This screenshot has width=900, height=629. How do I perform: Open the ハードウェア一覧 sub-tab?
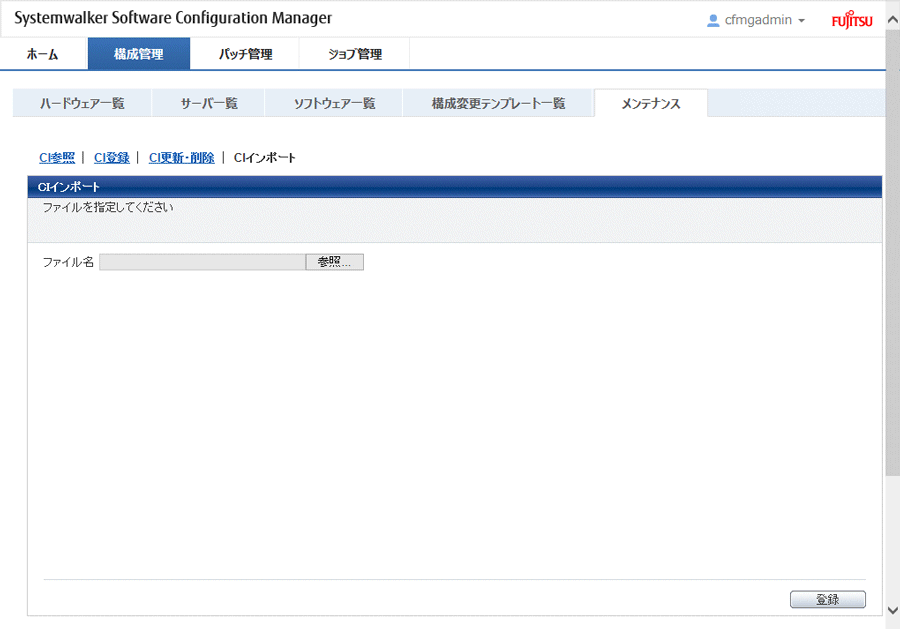(x=82, y=103)
